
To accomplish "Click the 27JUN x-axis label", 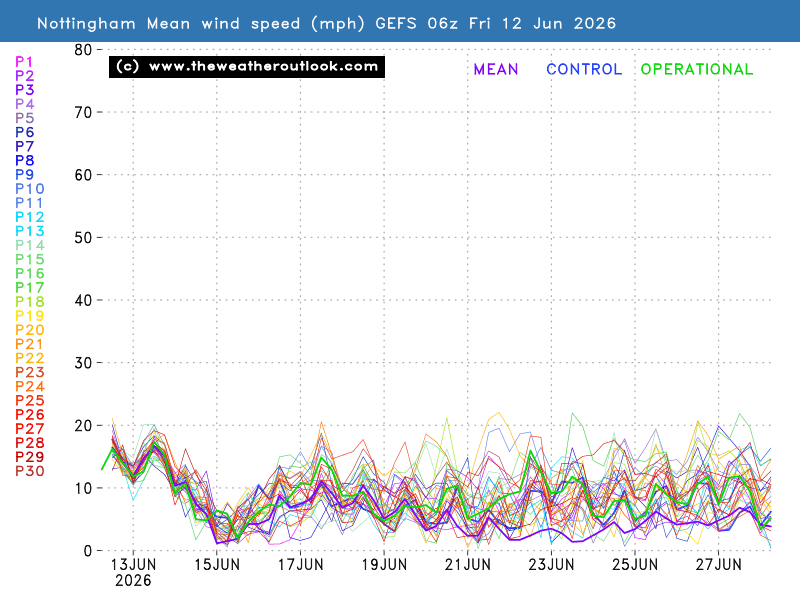I will point(719,565).
